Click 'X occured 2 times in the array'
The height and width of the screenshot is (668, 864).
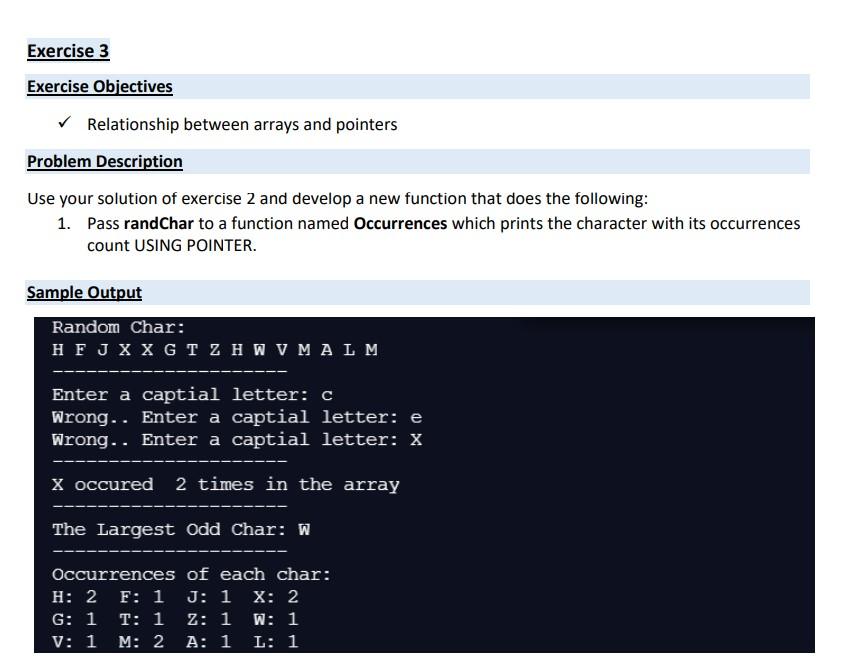pos(226,484)
